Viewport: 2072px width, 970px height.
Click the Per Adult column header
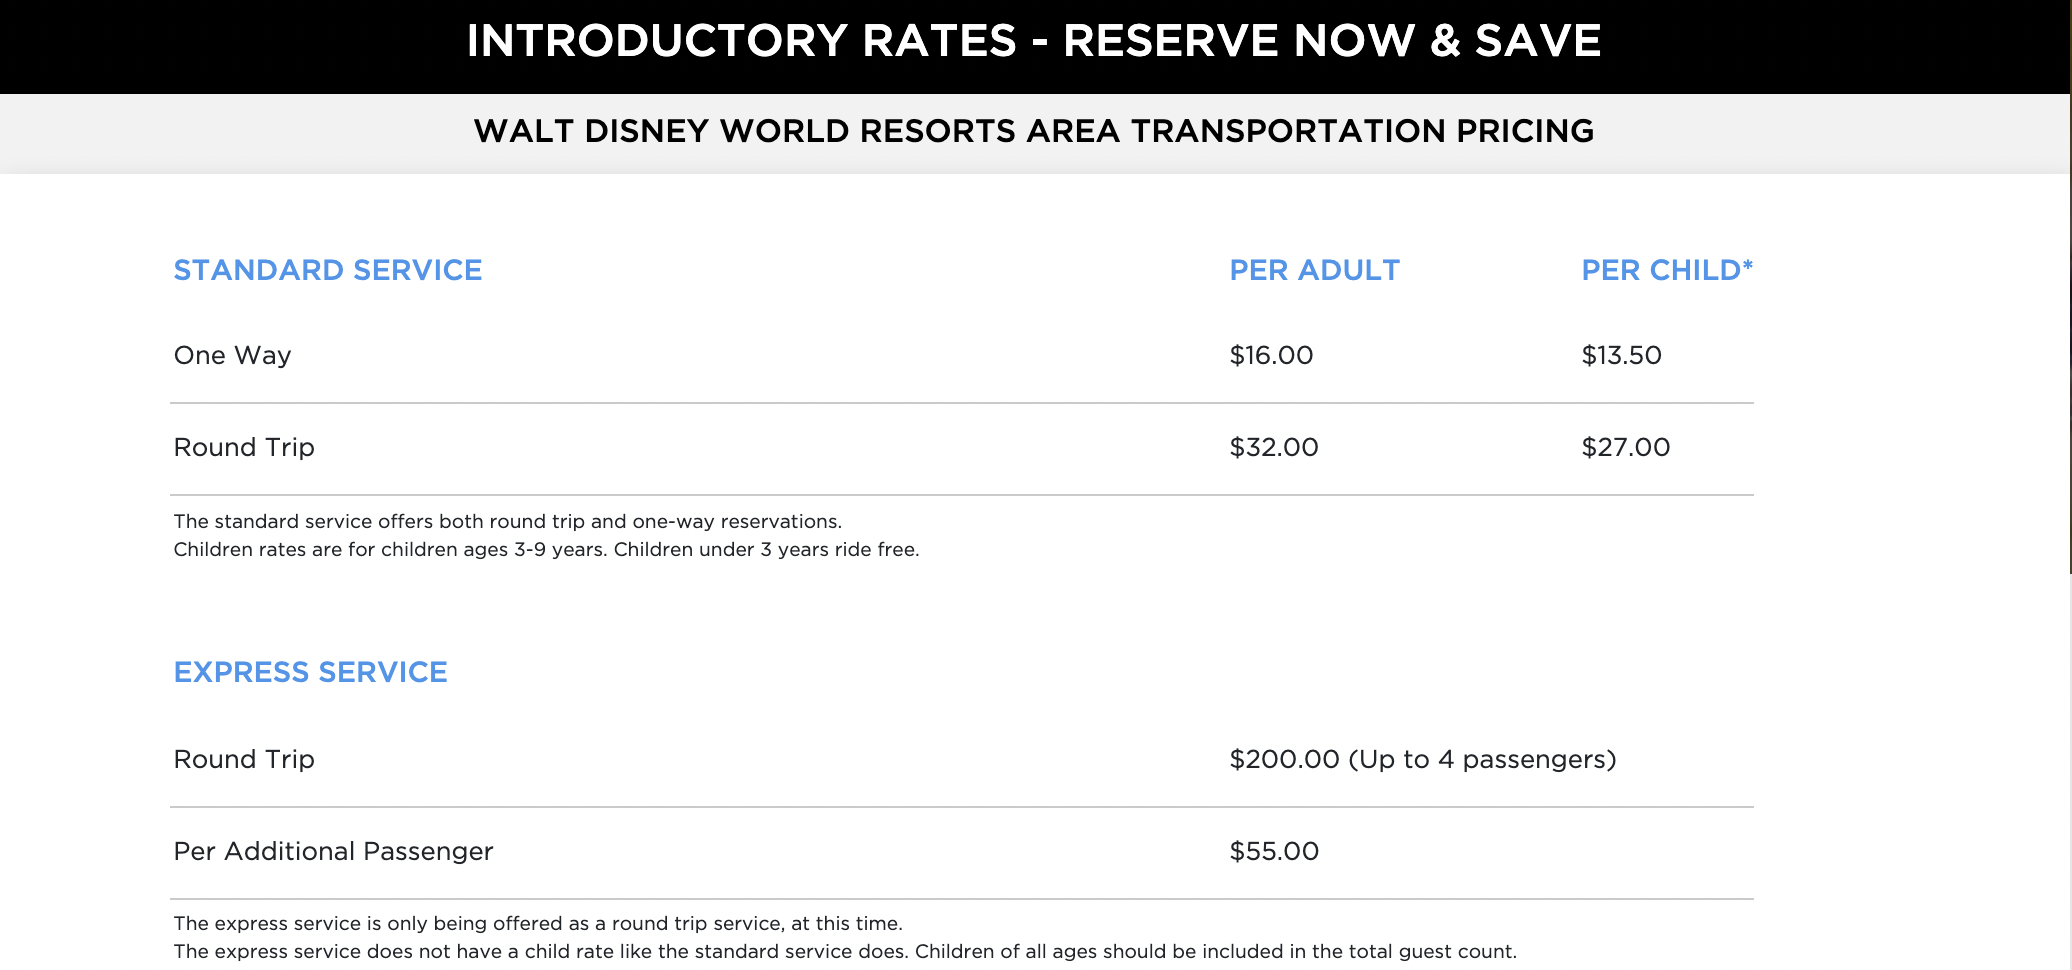[1314, 270]
